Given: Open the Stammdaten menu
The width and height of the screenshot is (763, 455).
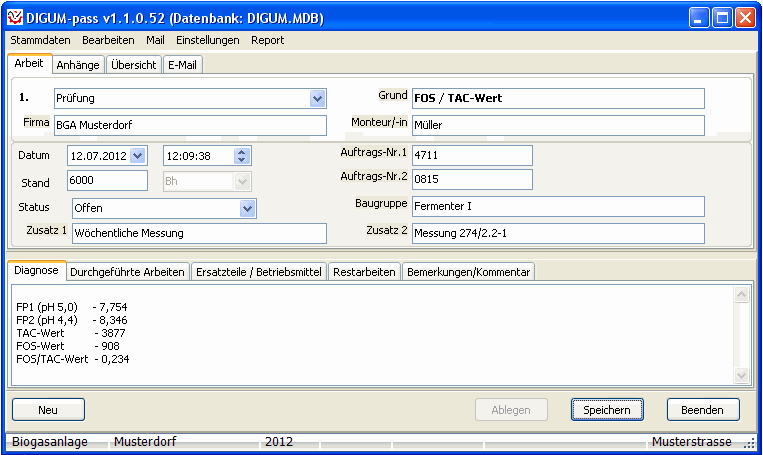Looking at the screenshot, I should [40, 40].
